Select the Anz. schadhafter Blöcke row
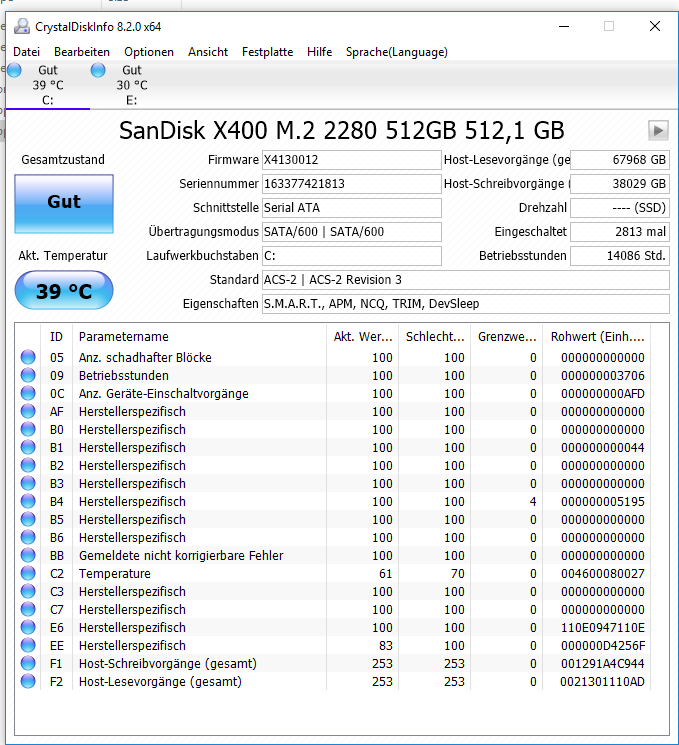 click(333, 357)
